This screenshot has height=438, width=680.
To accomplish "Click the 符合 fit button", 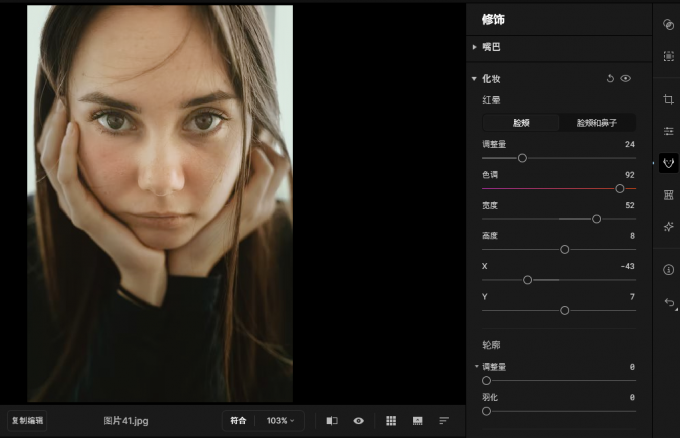I will [238, 421].
